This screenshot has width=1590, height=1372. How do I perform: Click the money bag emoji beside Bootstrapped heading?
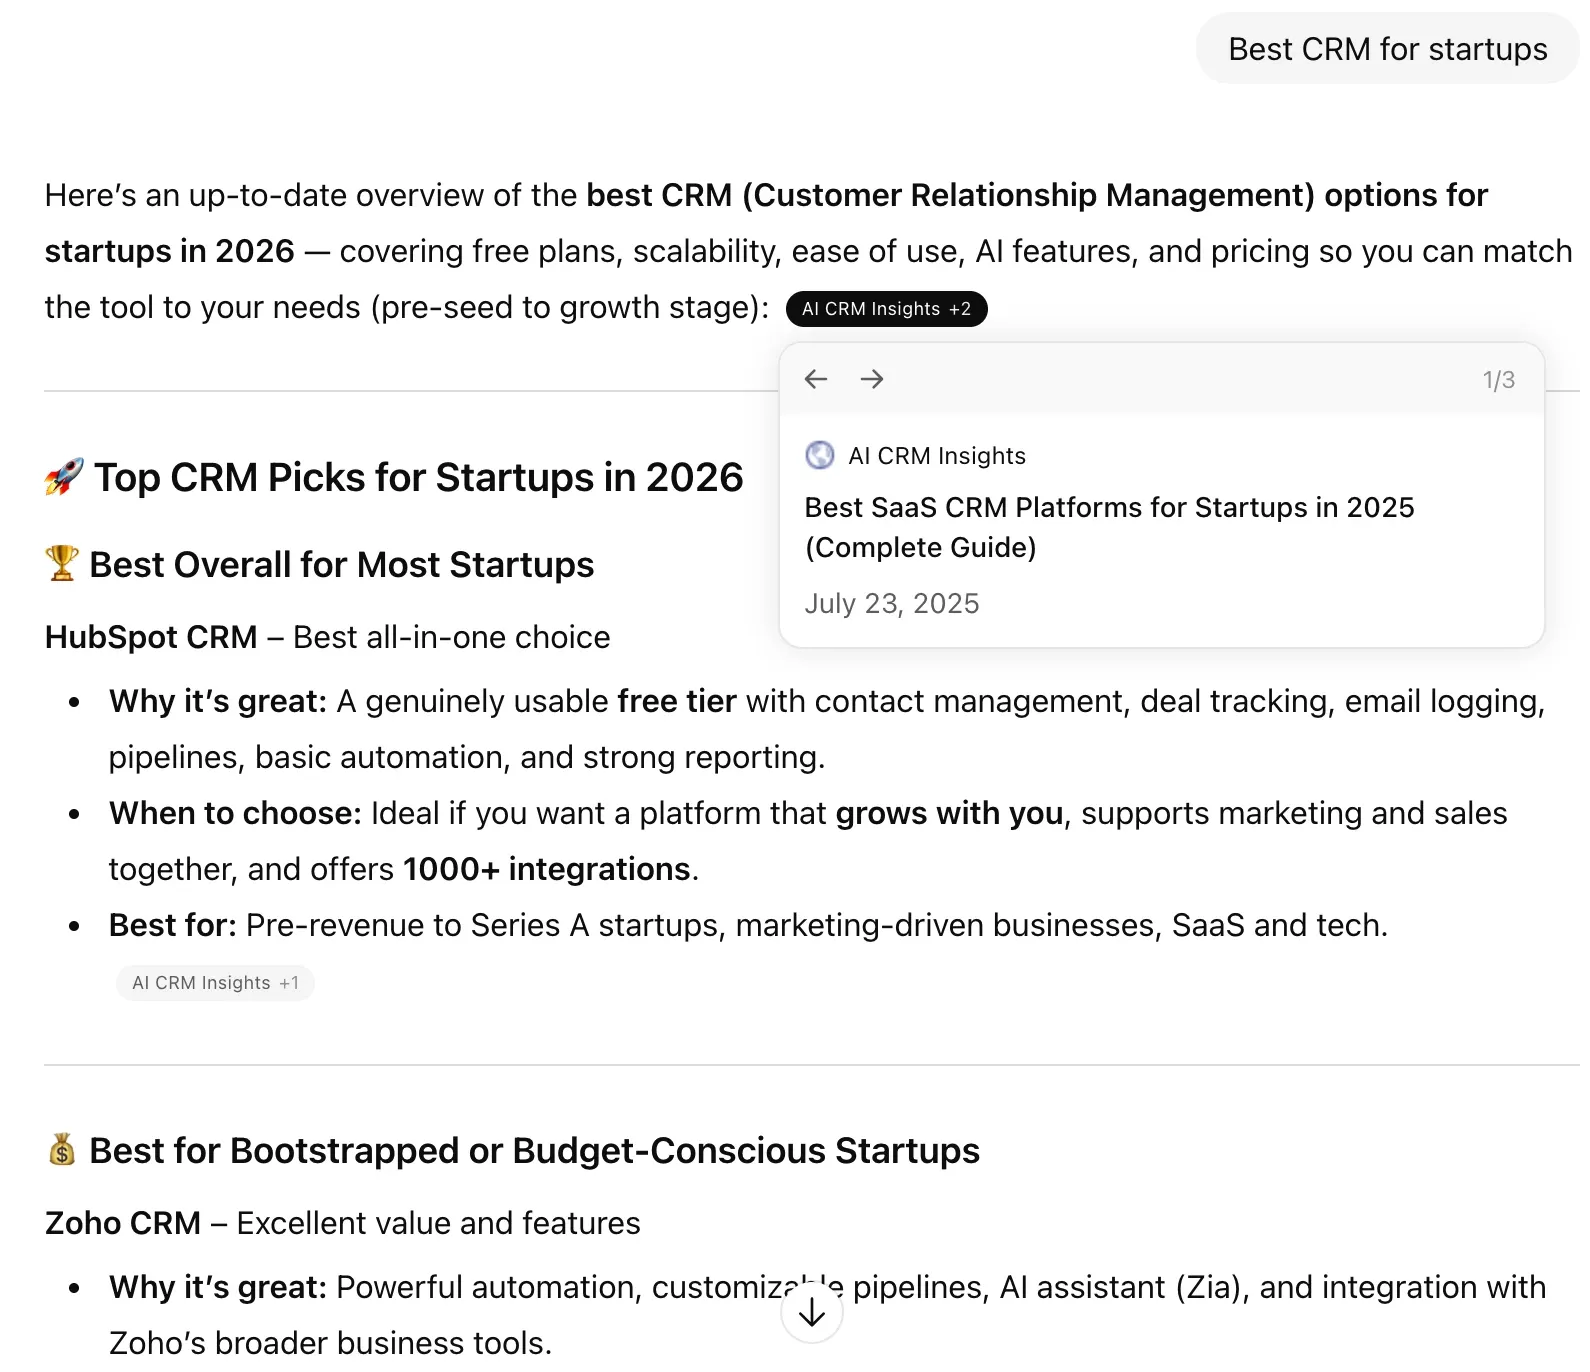[x=62, y=1150]
